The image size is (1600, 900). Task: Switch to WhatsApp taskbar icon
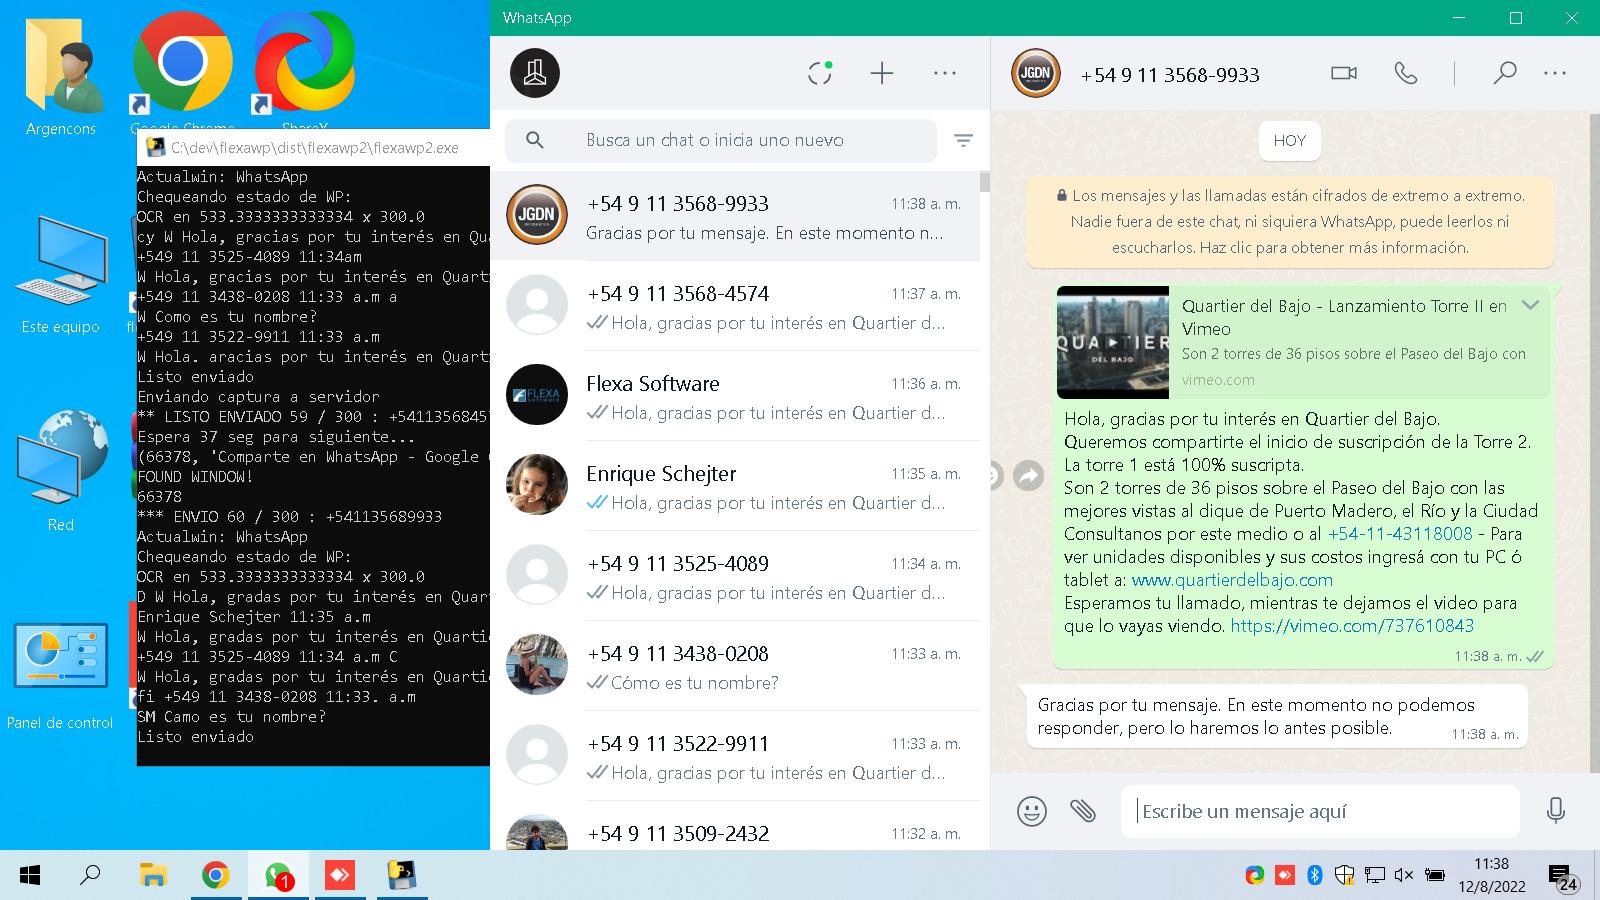tap(278, 876)
